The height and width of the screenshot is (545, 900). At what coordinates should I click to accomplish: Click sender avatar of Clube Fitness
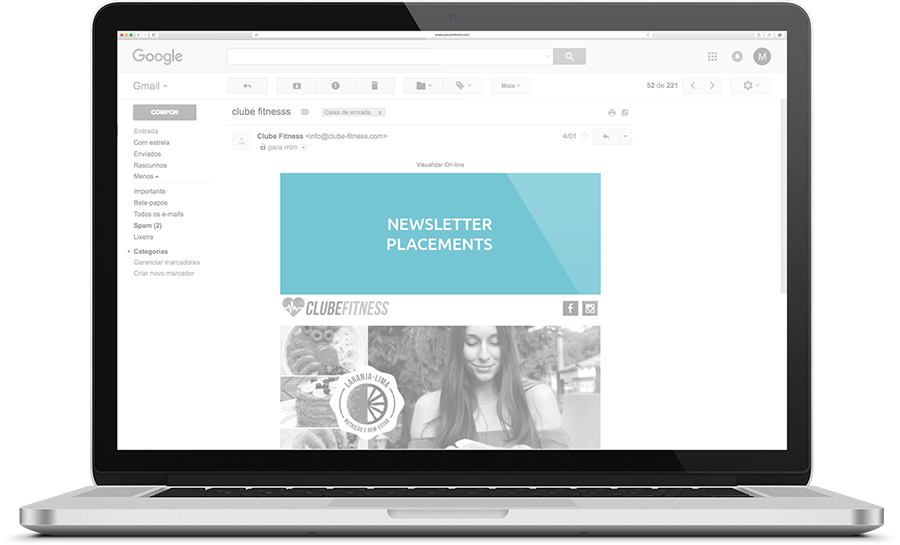coord(242,141)
